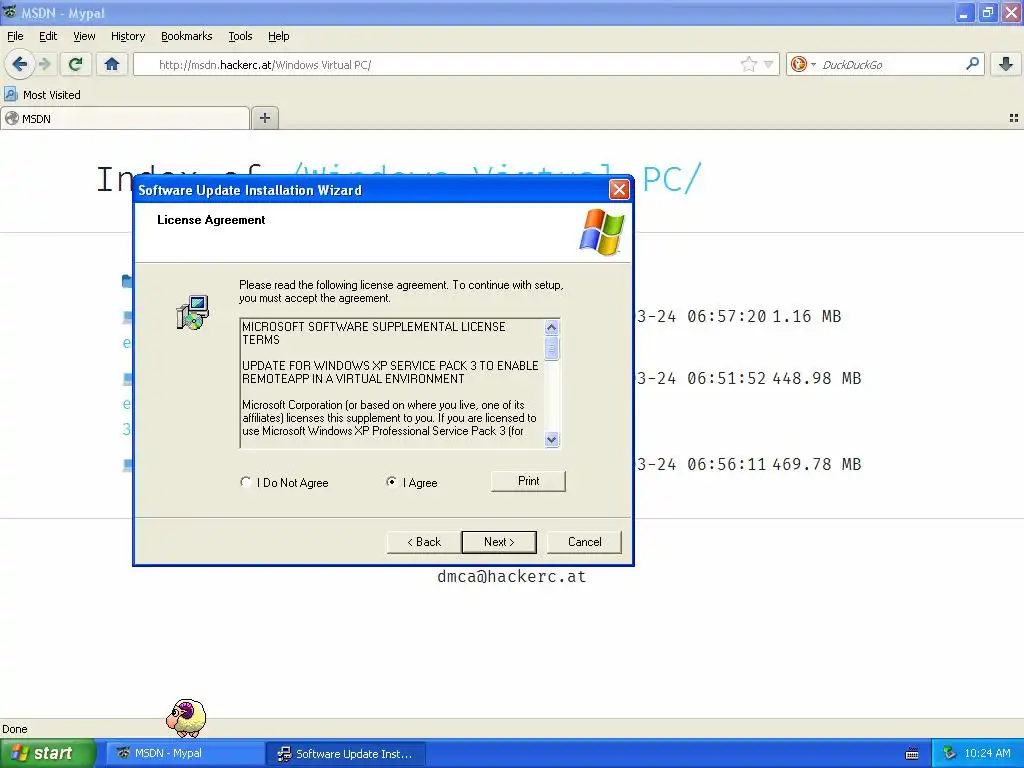The image size is (1024, 768).
Task: Open the Most Visited bookmarks folder
Action: click(x=43, y=95)
